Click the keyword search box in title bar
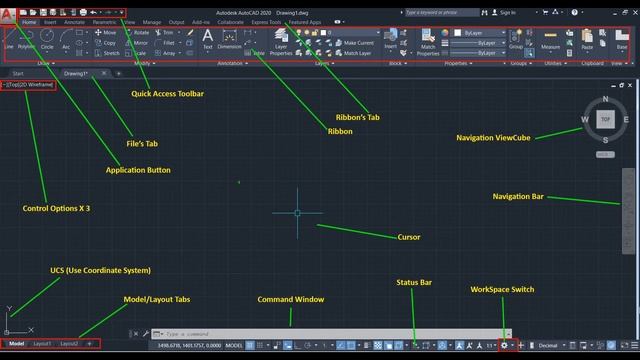Image resolution: width=640 pixels, height=360 pixels. tap(442, 13)
